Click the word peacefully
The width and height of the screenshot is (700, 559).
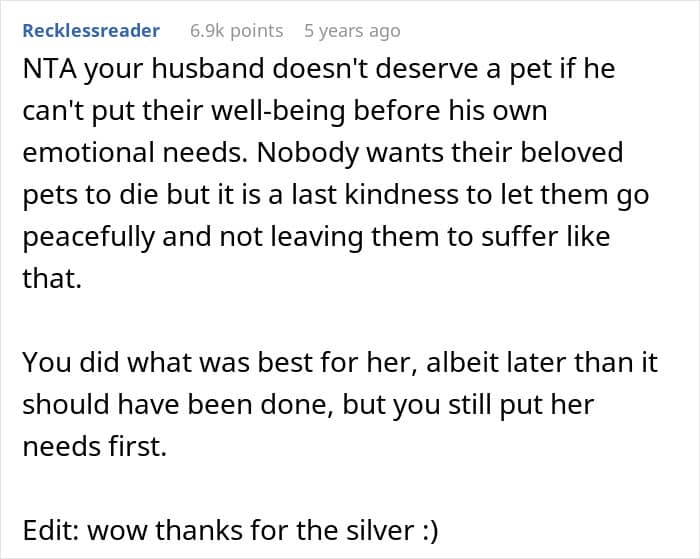pos(88,237)
